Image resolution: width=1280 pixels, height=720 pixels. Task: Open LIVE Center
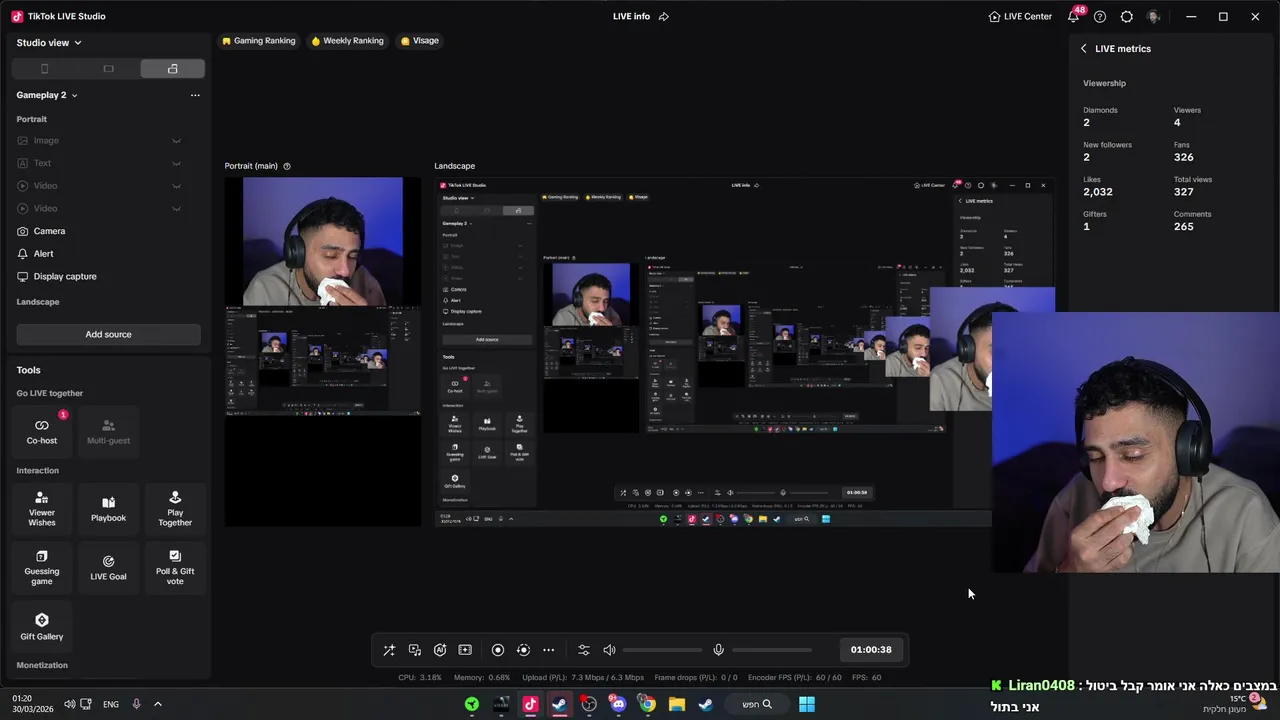(1020, 16)
